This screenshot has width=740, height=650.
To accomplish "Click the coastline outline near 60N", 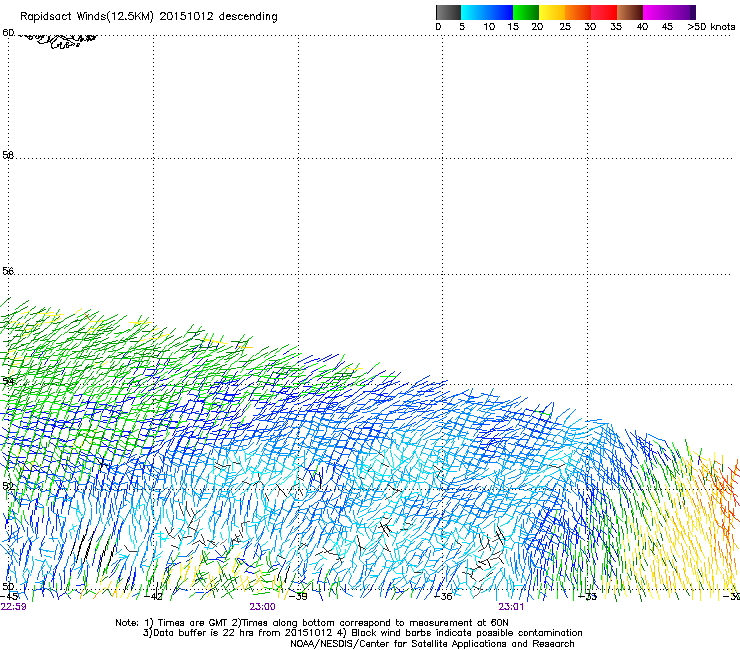I will coord(59,41).
